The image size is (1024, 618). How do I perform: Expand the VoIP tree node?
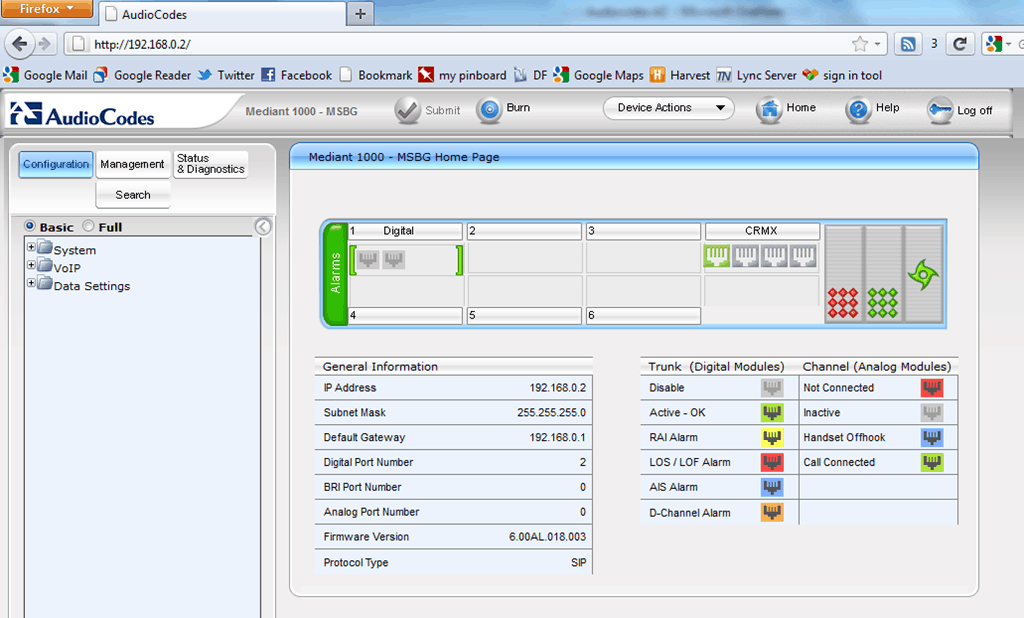[31, 267]
